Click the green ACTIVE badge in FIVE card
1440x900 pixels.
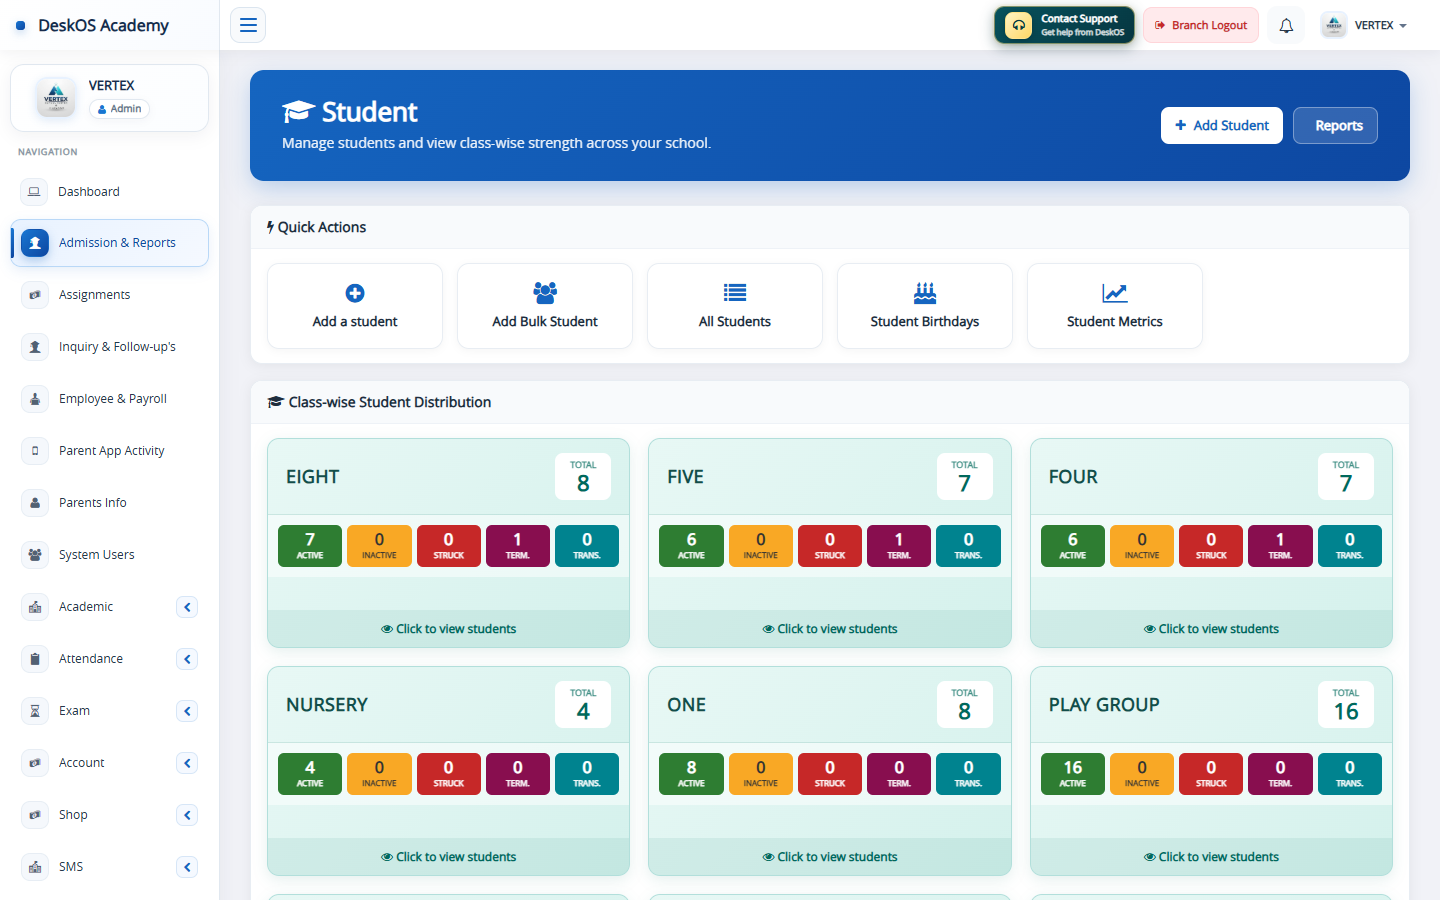click(691, 546)
